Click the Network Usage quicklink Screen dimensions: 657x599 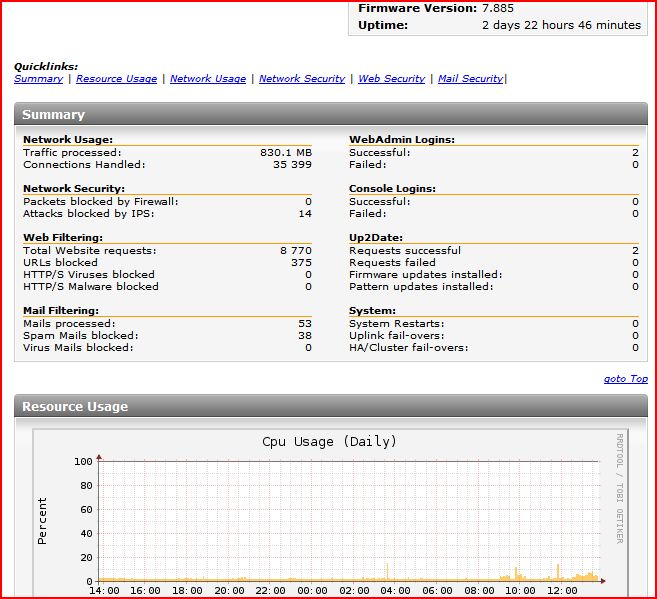(208, 79)
